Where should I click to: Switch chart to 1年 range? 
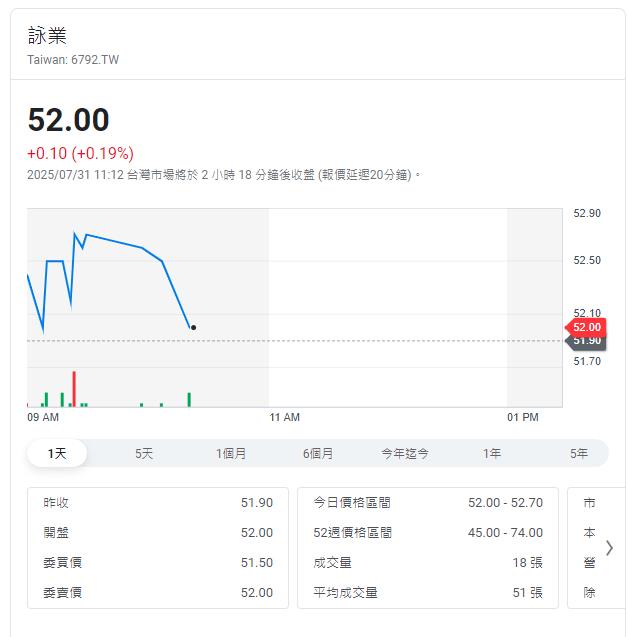pyautogui.click(x=492, y=453)
